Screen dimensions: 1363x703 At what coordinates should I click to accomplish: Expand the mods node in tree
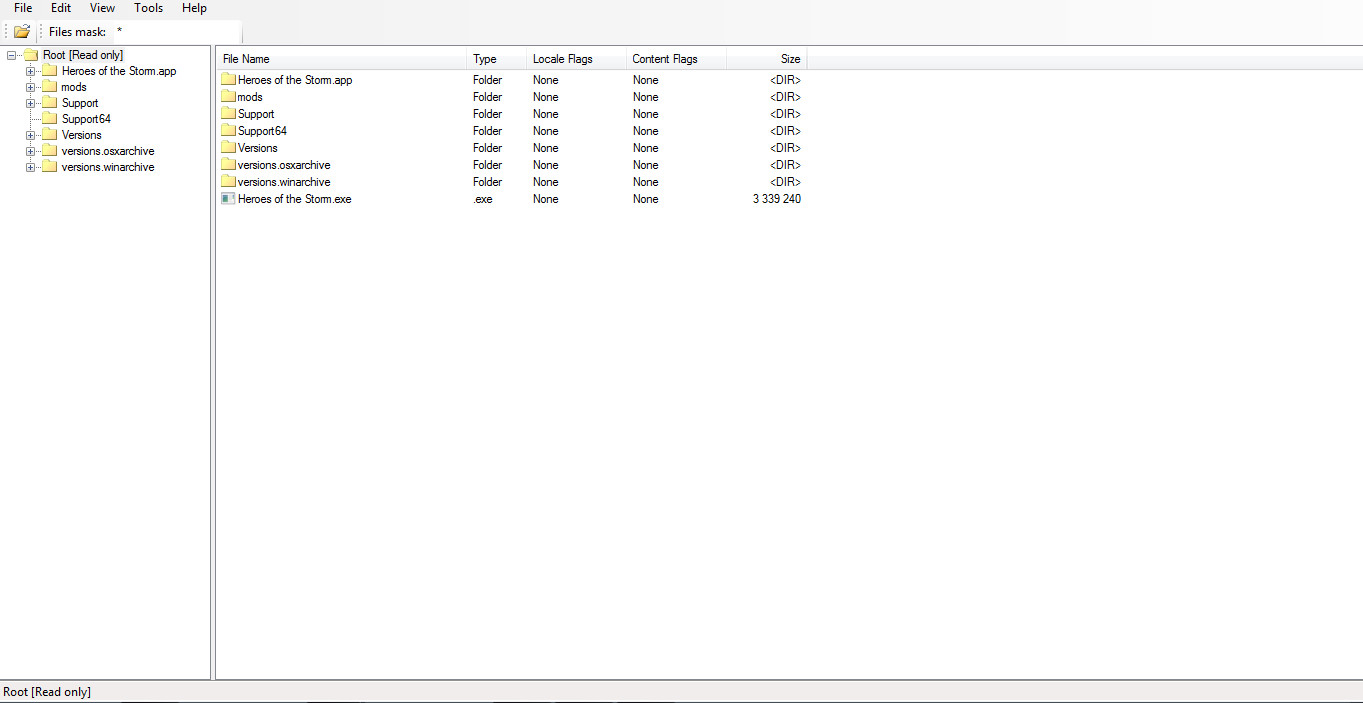31,87
